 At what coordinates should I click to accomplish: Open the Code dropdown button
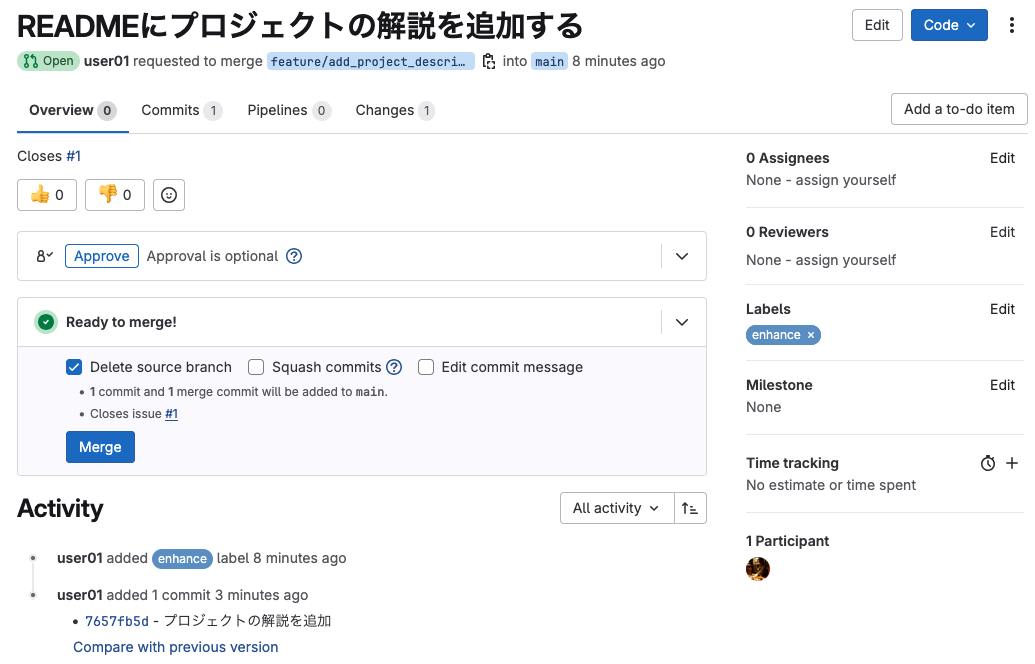point(949,25)
